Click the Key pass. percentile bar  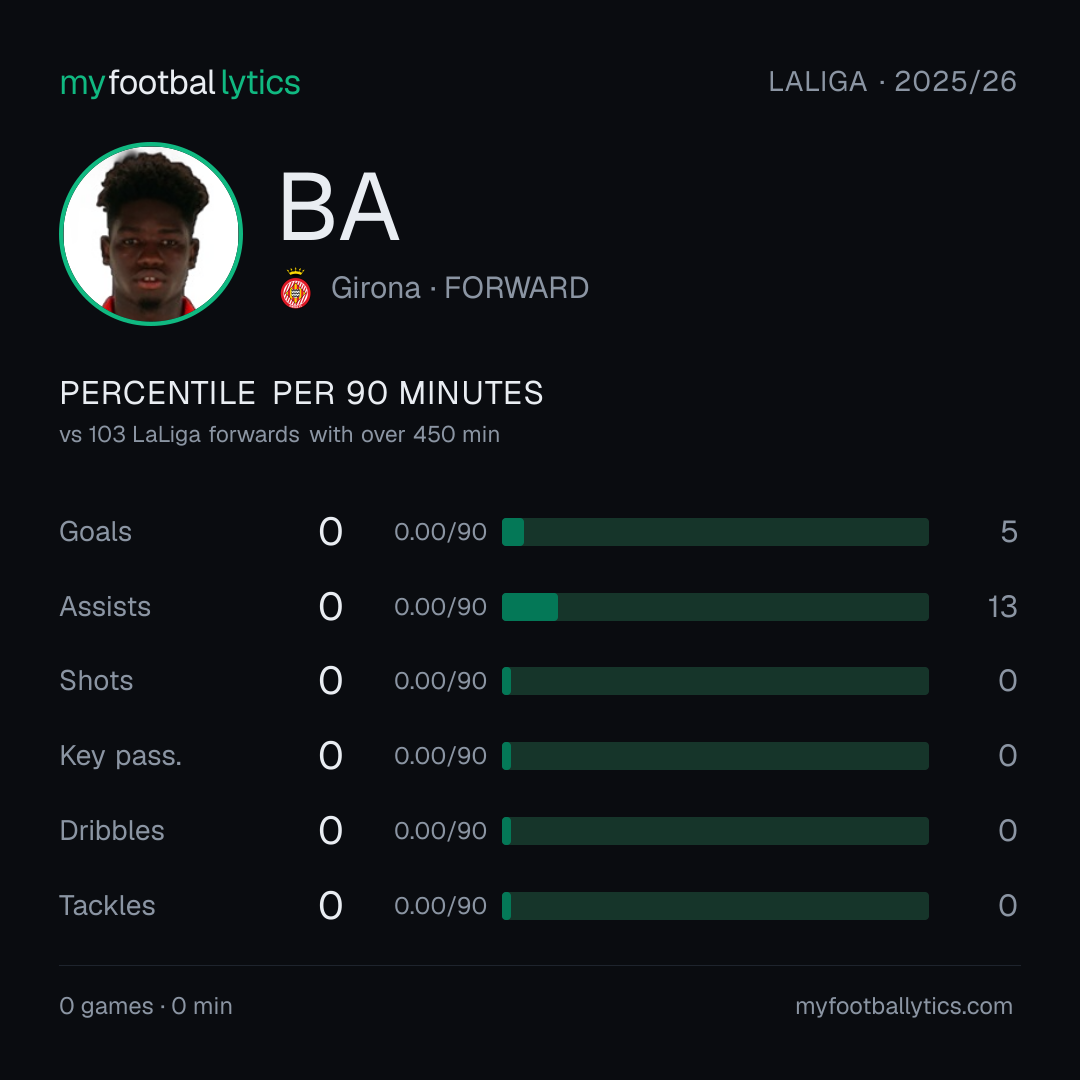click(715, 756)
